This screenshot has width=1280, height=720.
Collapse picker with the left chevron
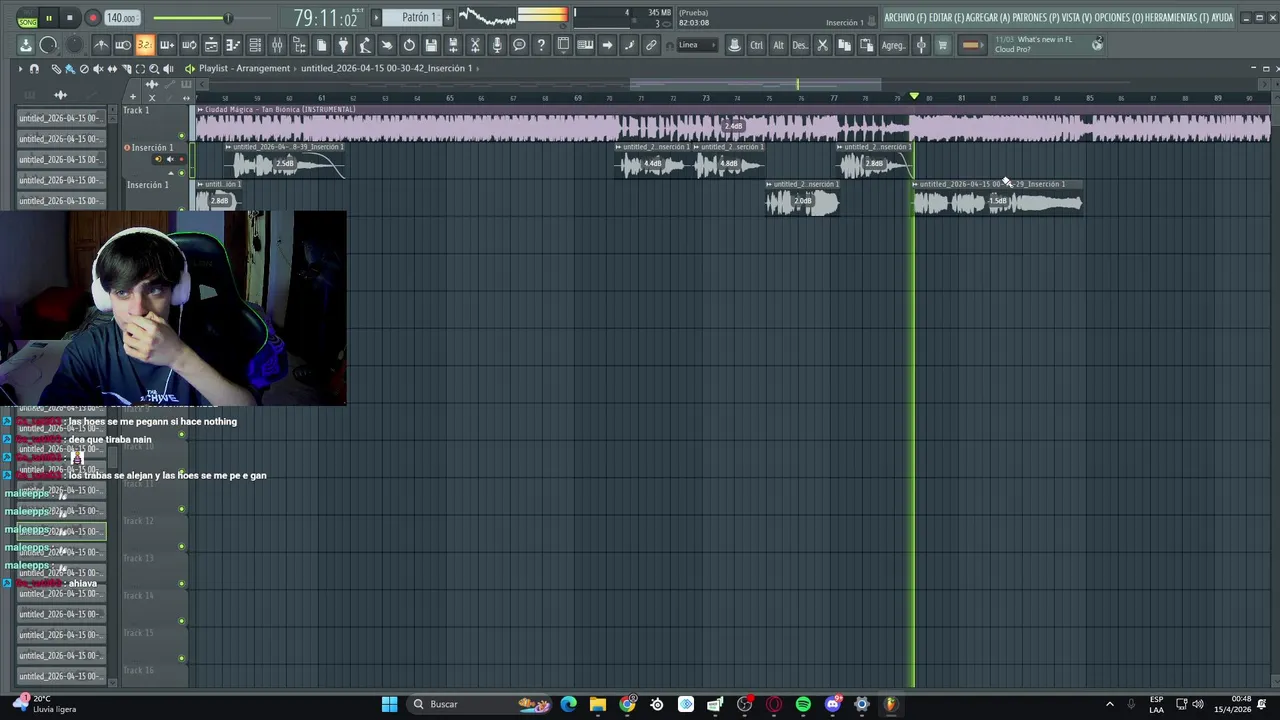coord(202,84)
